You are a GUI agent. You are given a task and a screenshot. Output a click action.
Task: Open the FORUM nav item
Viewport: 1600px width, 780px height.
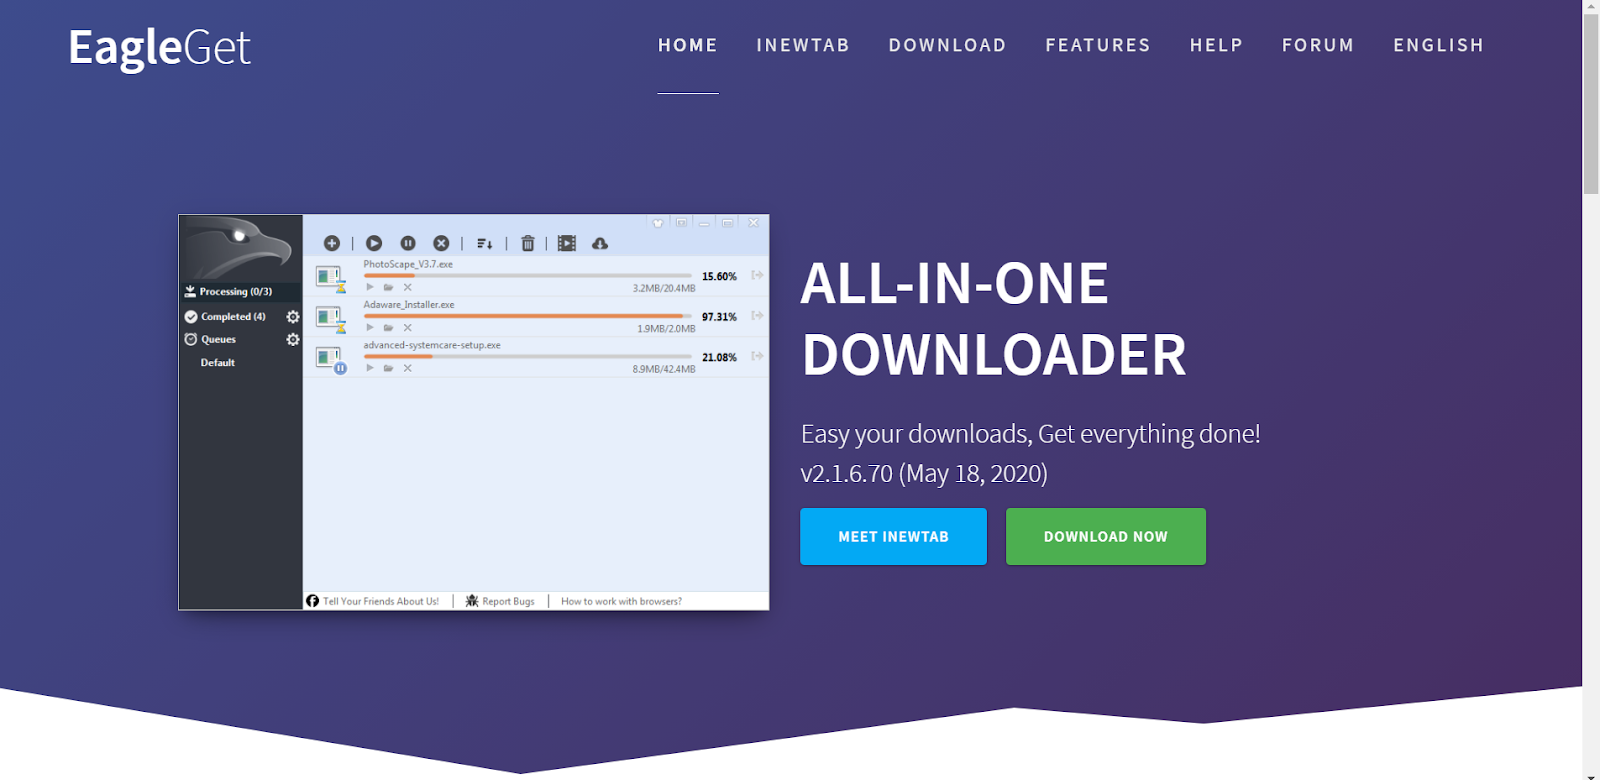tap(1318, 45)
